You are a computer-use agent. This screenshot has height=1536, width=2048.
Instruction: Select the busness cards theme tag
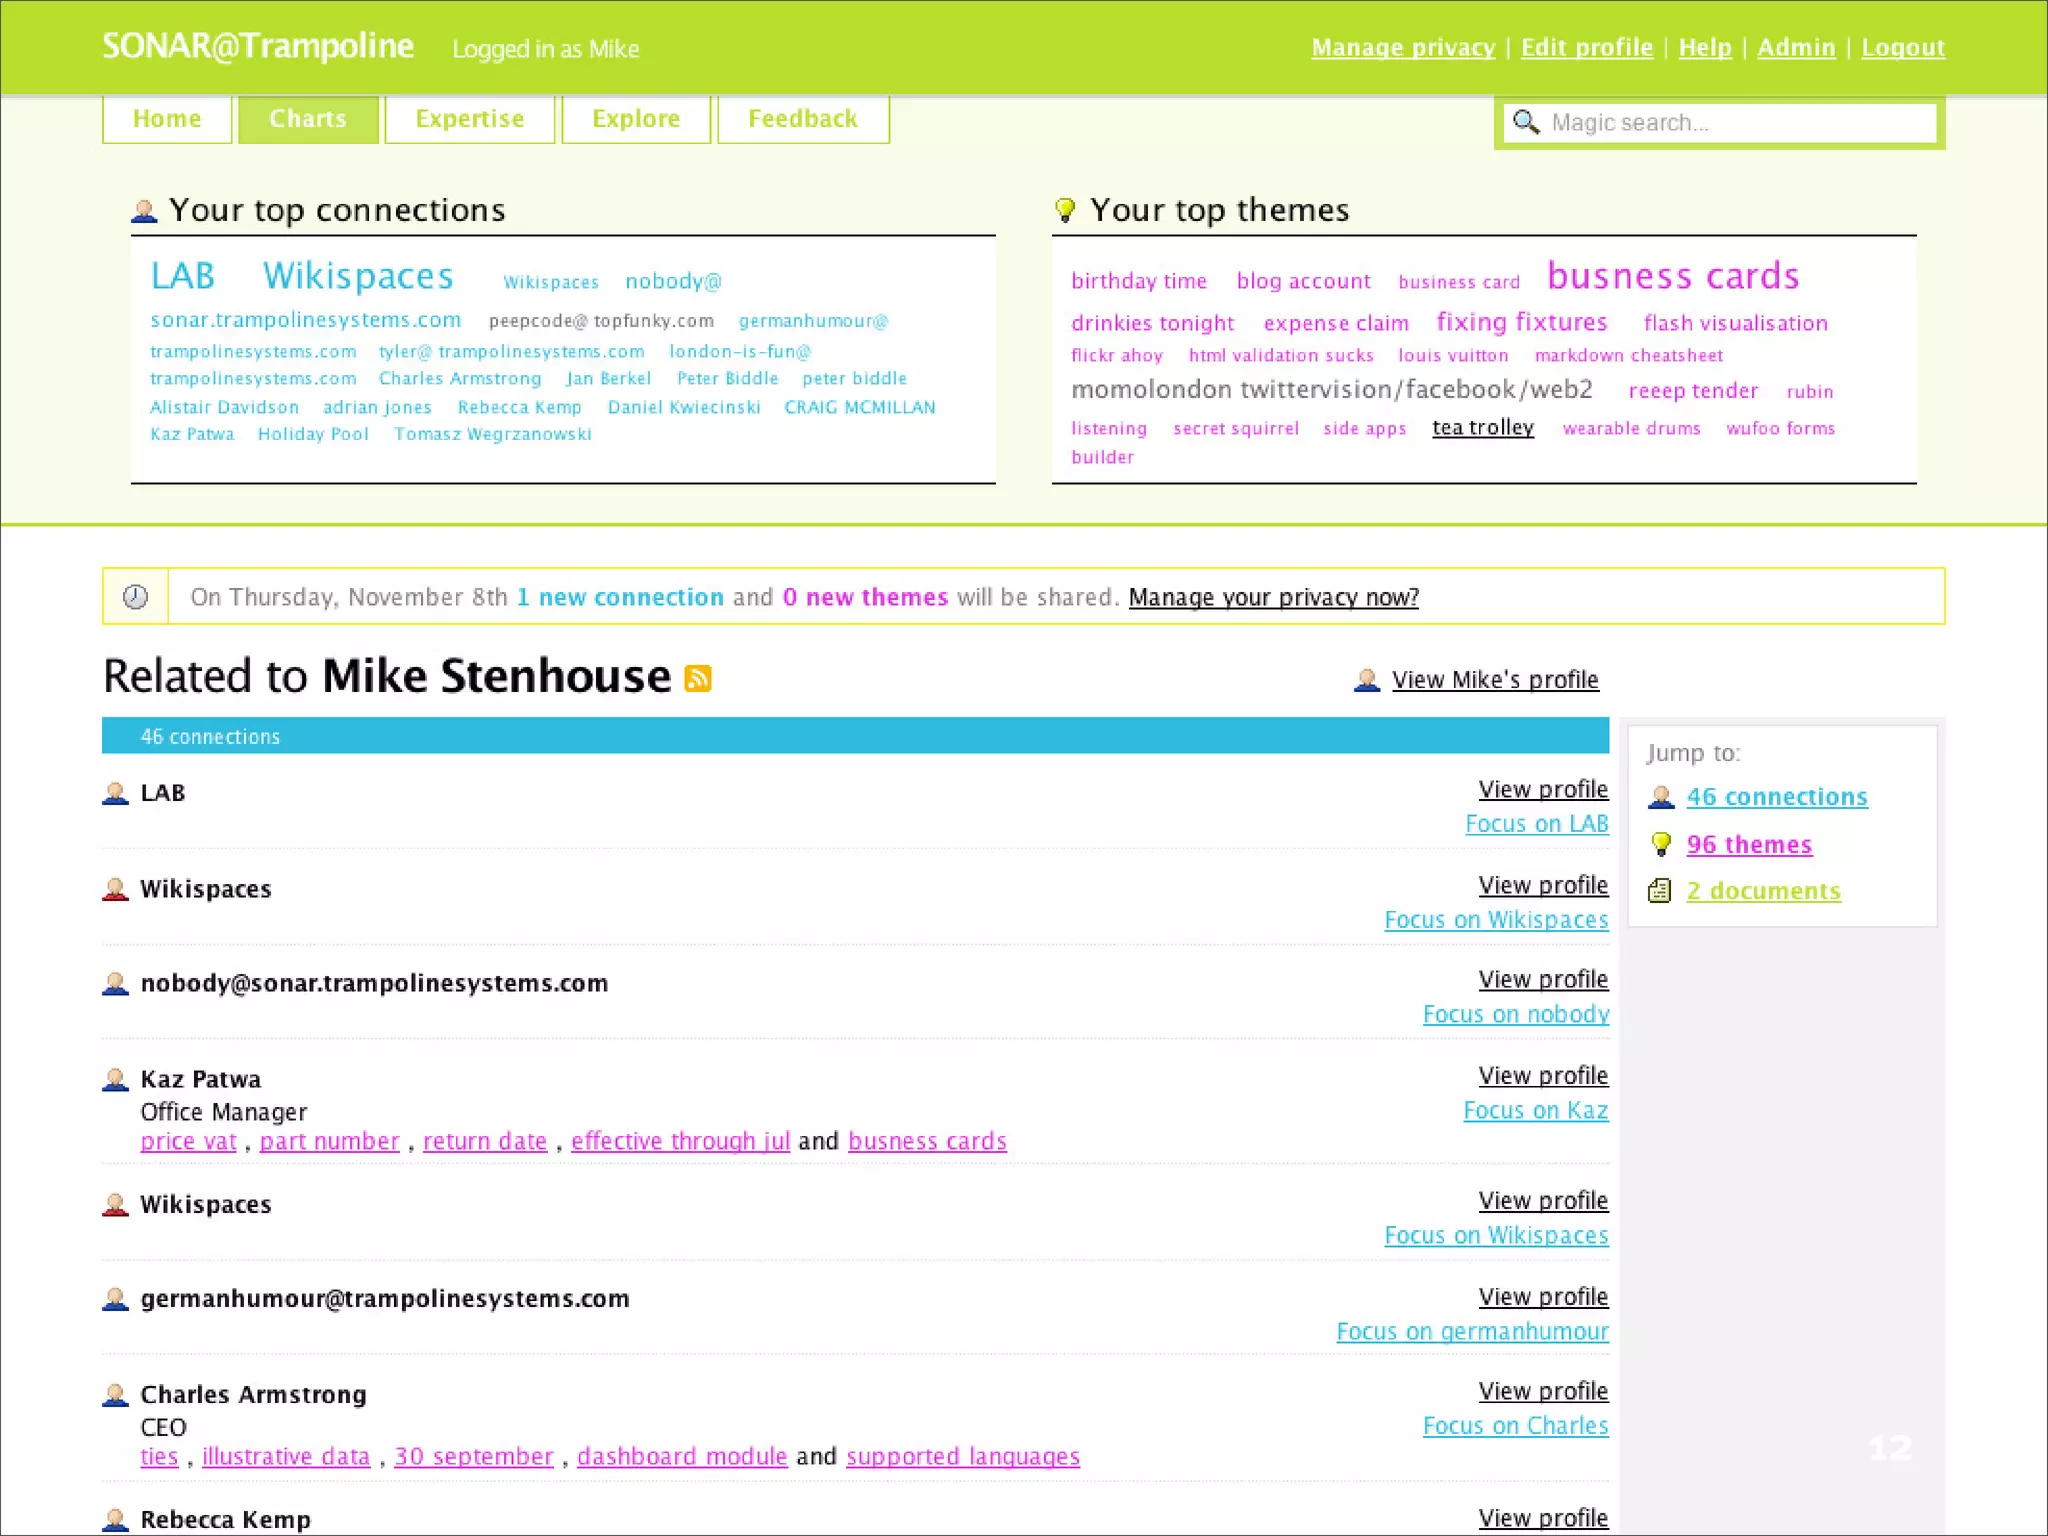1672,276
